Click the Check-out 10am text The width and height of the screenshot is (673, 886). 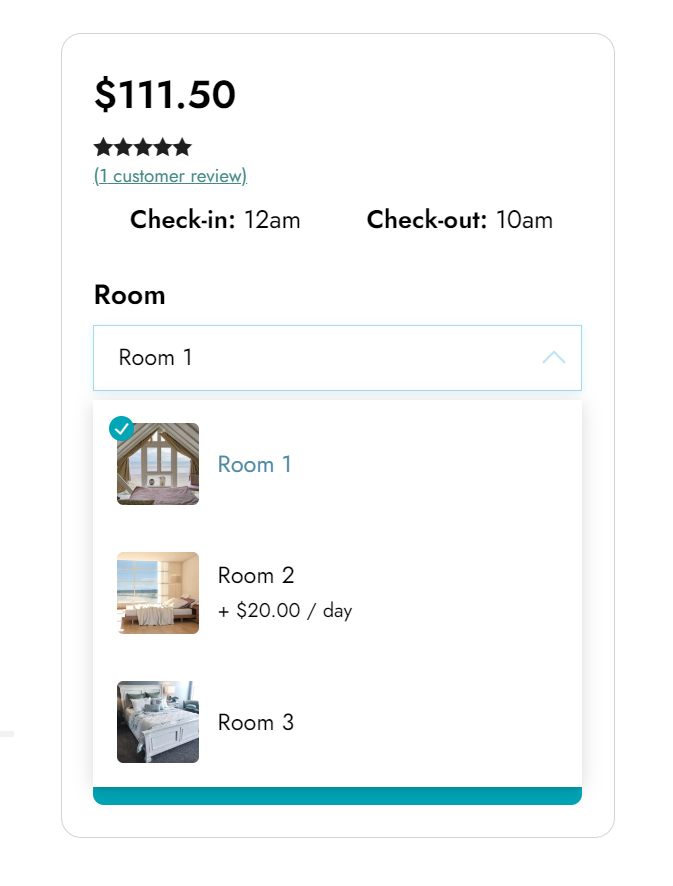click(x=460, y=220)
